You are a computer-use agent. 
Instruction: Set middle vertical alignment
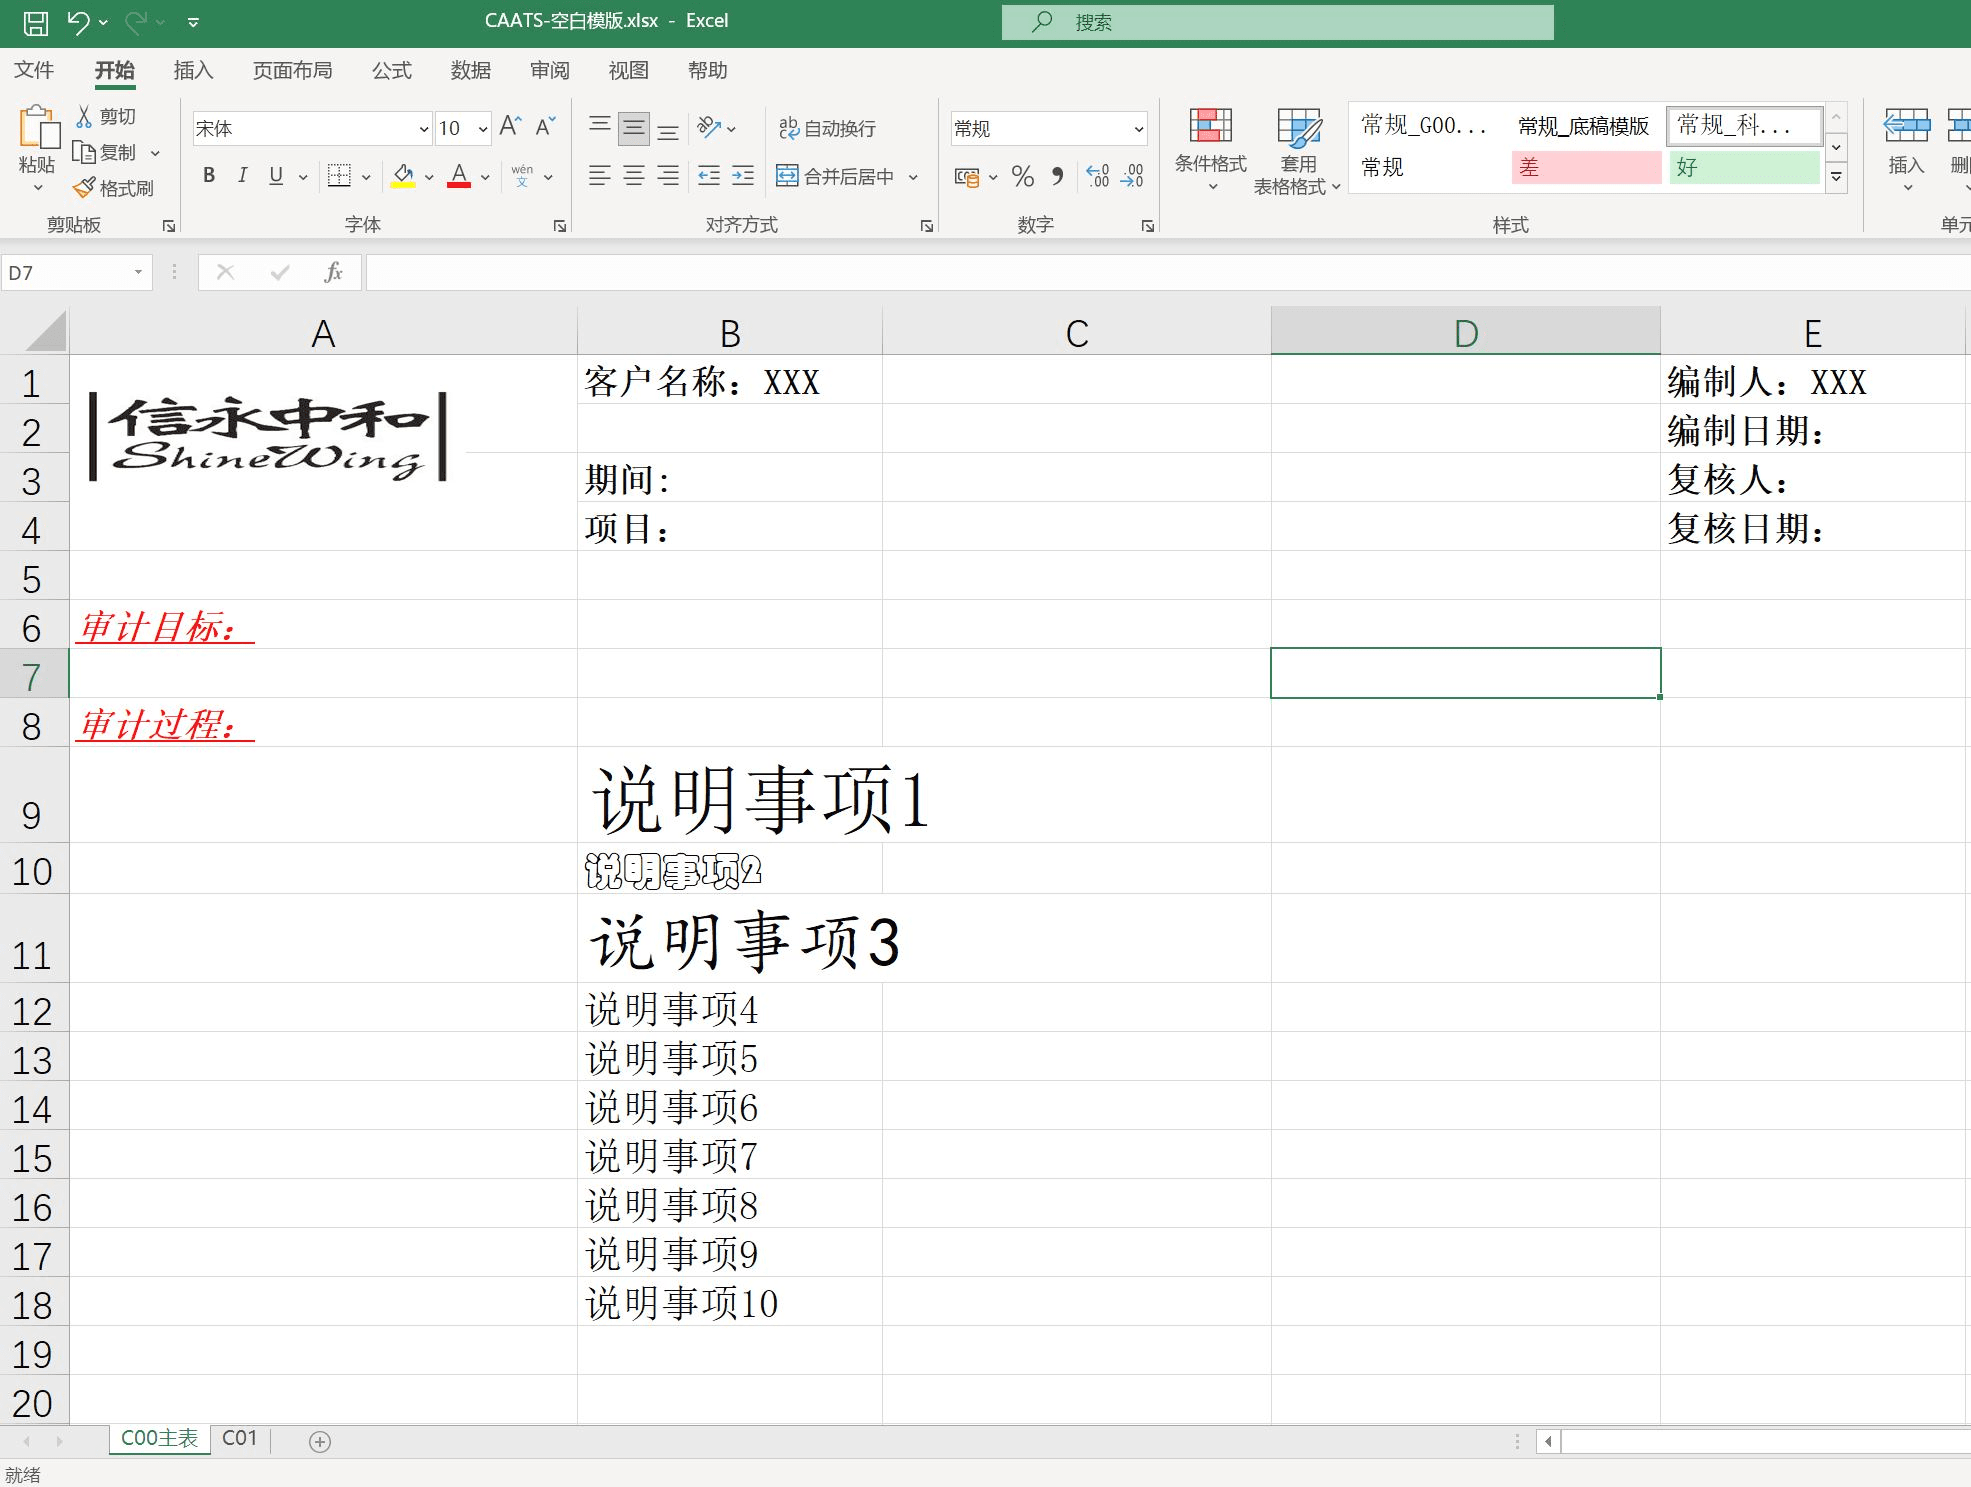coord(634,127)
